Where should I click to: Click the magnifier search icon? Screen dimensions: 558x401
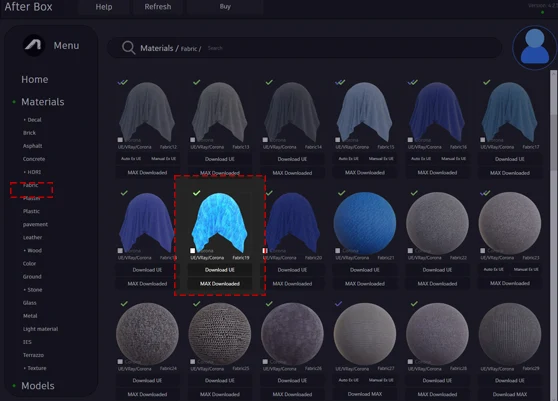pos(128,48)
